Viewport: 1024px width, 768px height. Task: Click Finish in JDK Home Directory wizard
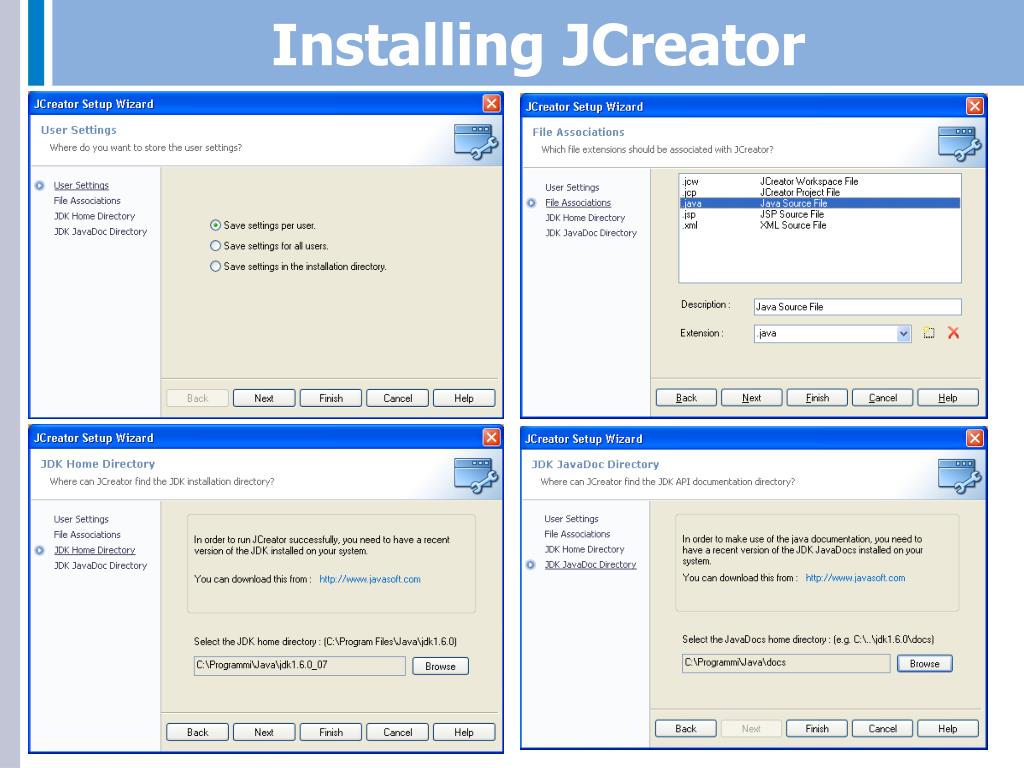(x=330, y=732)
